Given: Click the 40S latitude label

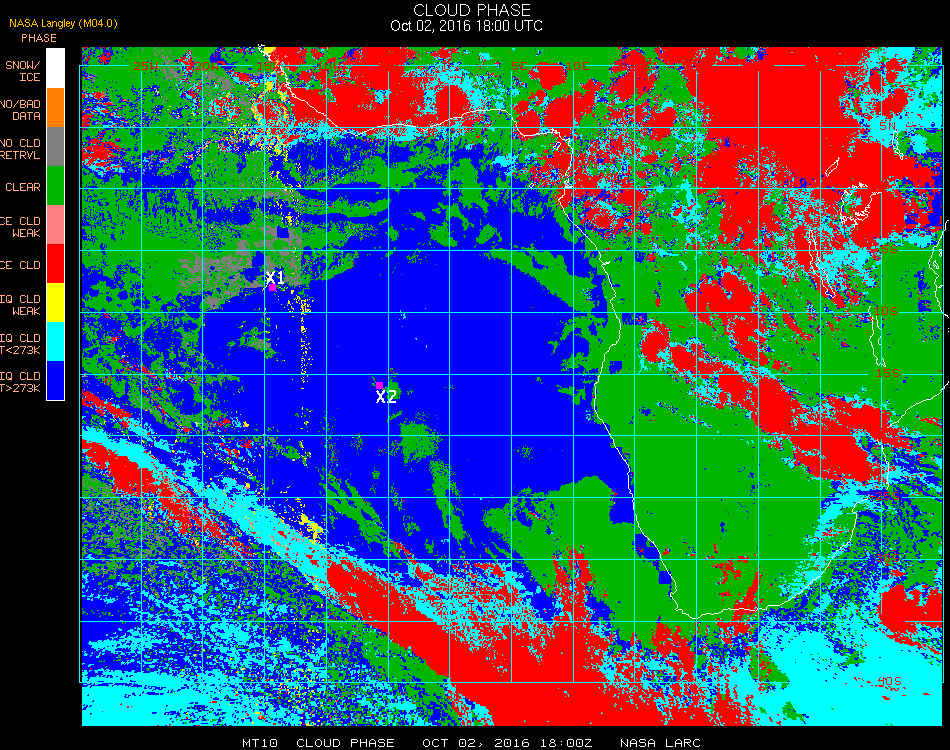Looking at the screenshot, I should 889,681.
